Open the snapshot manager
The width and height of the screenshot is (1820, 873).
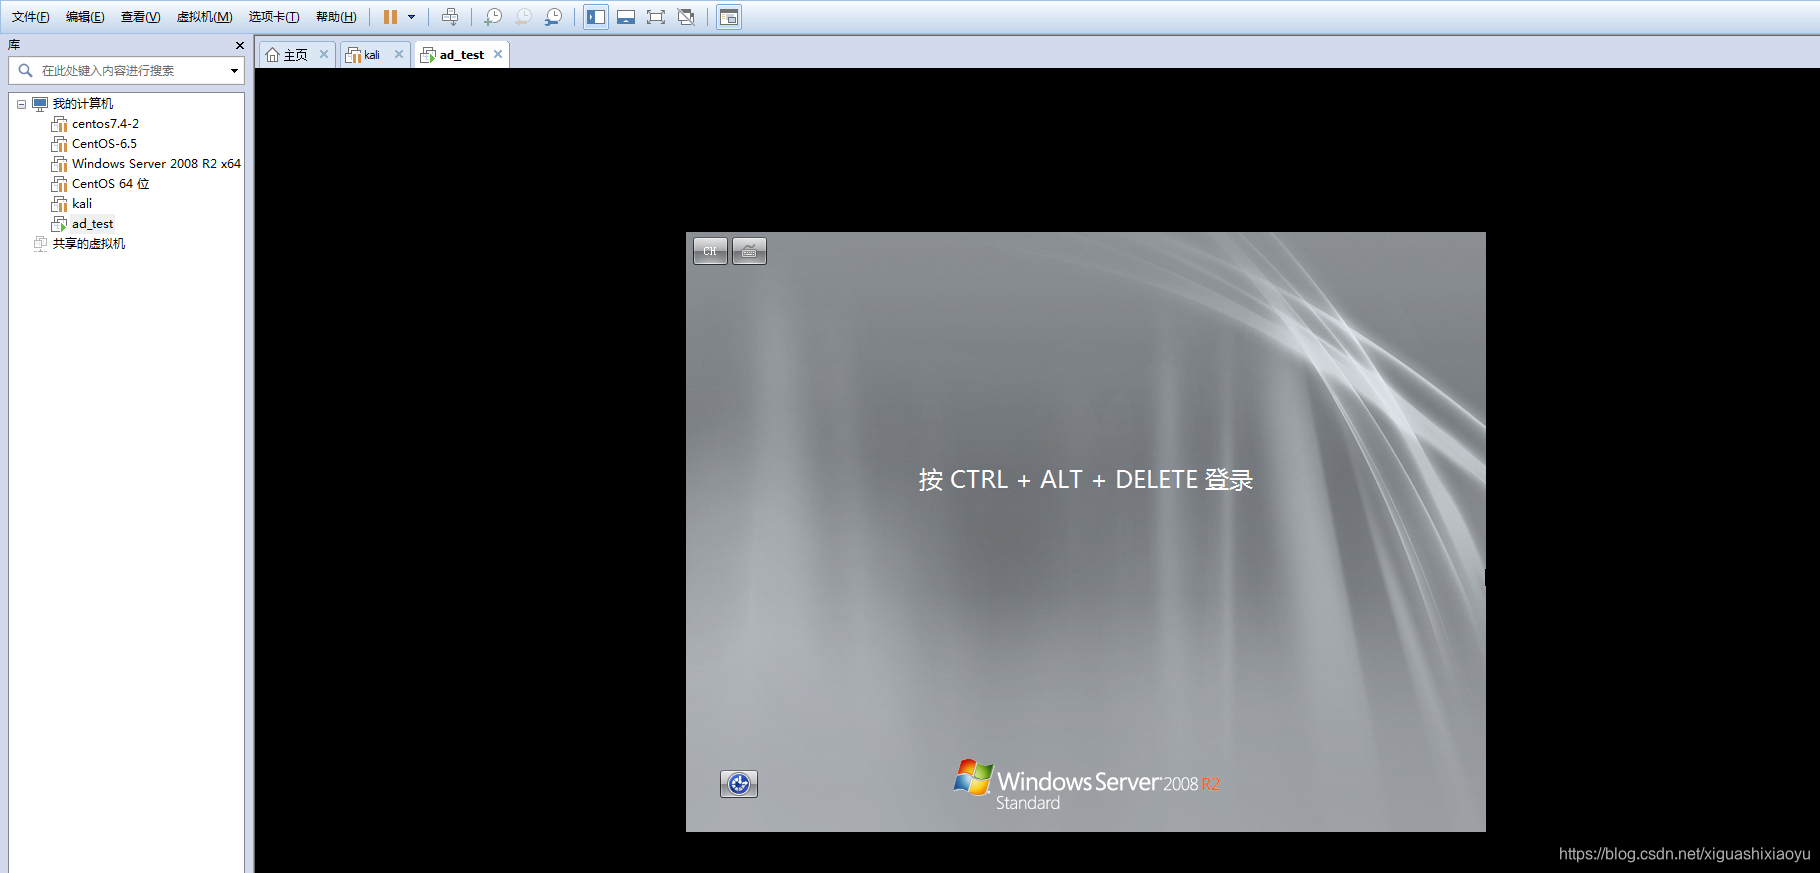pos(553,17)
